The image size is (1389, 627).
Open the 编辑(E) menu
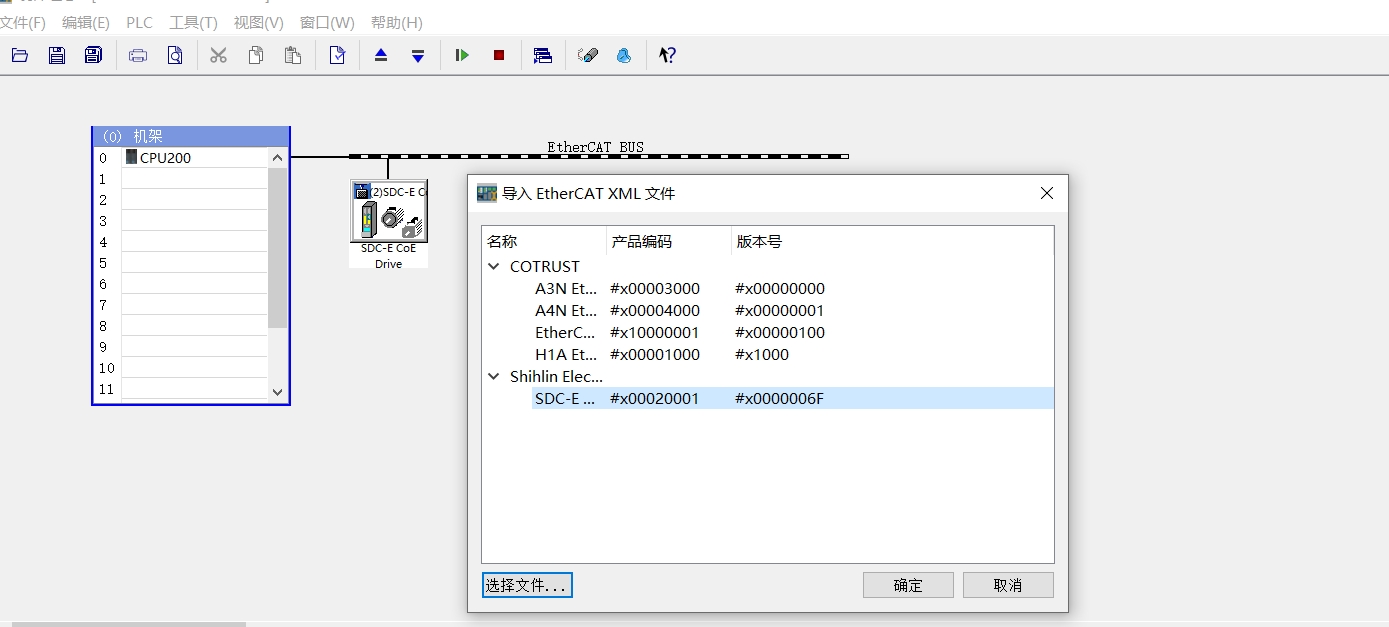pyautogui.click(x=86, y=22)
